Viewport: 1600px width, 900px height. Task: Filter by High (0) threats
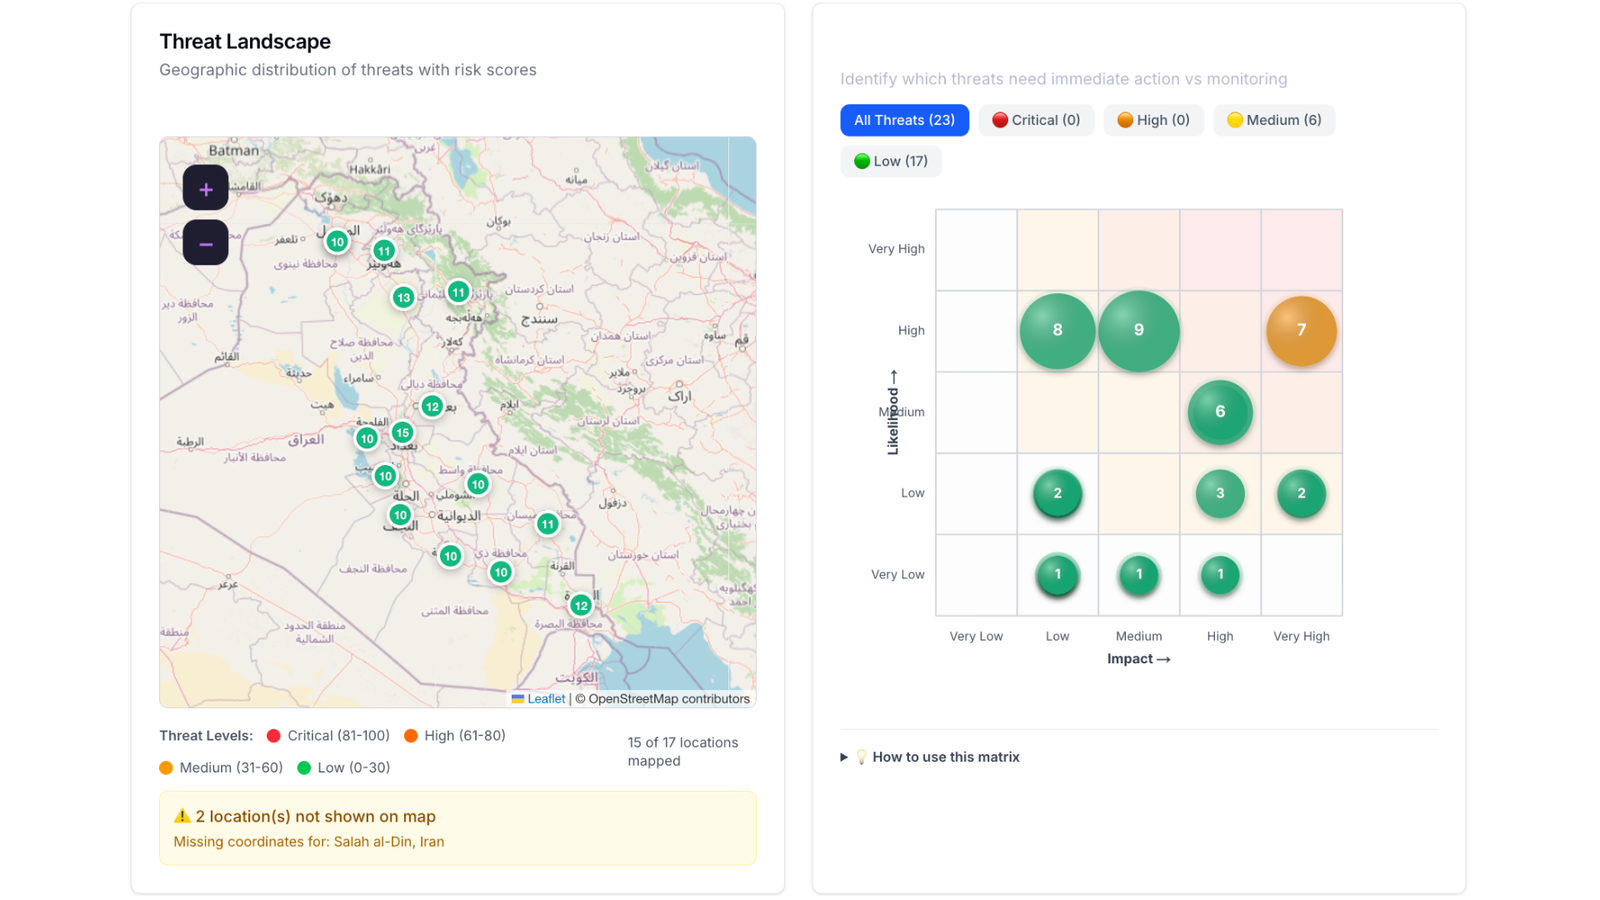tap(1153, 120)
